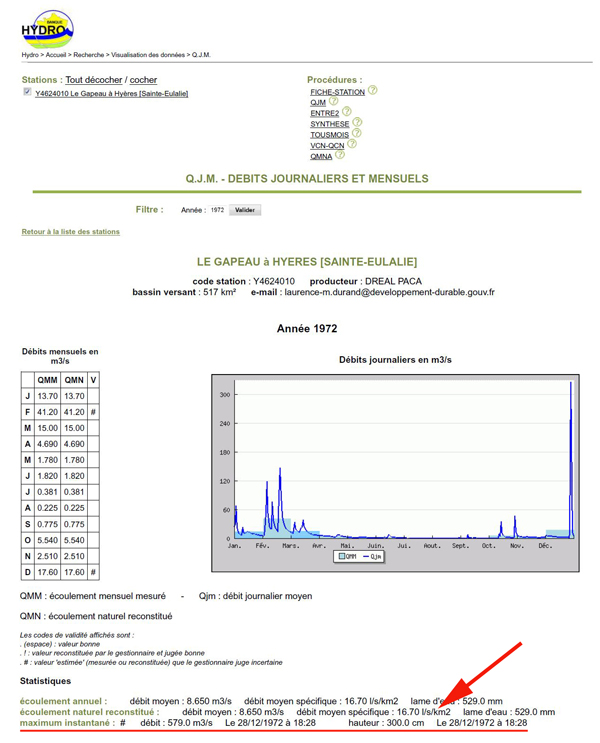600x743 pixels.
Task: Open the VCN-QCN procedure link
Action: click(x=327, y=146)
